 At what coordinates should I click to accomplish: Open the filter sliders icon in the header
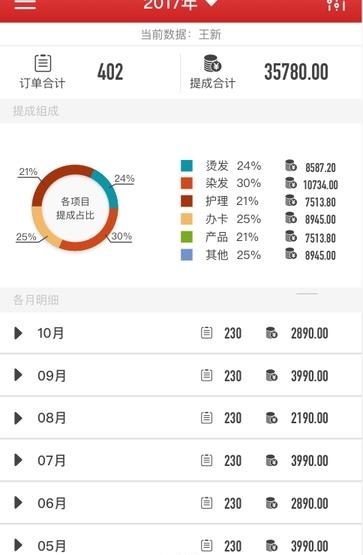click(336, 4)
